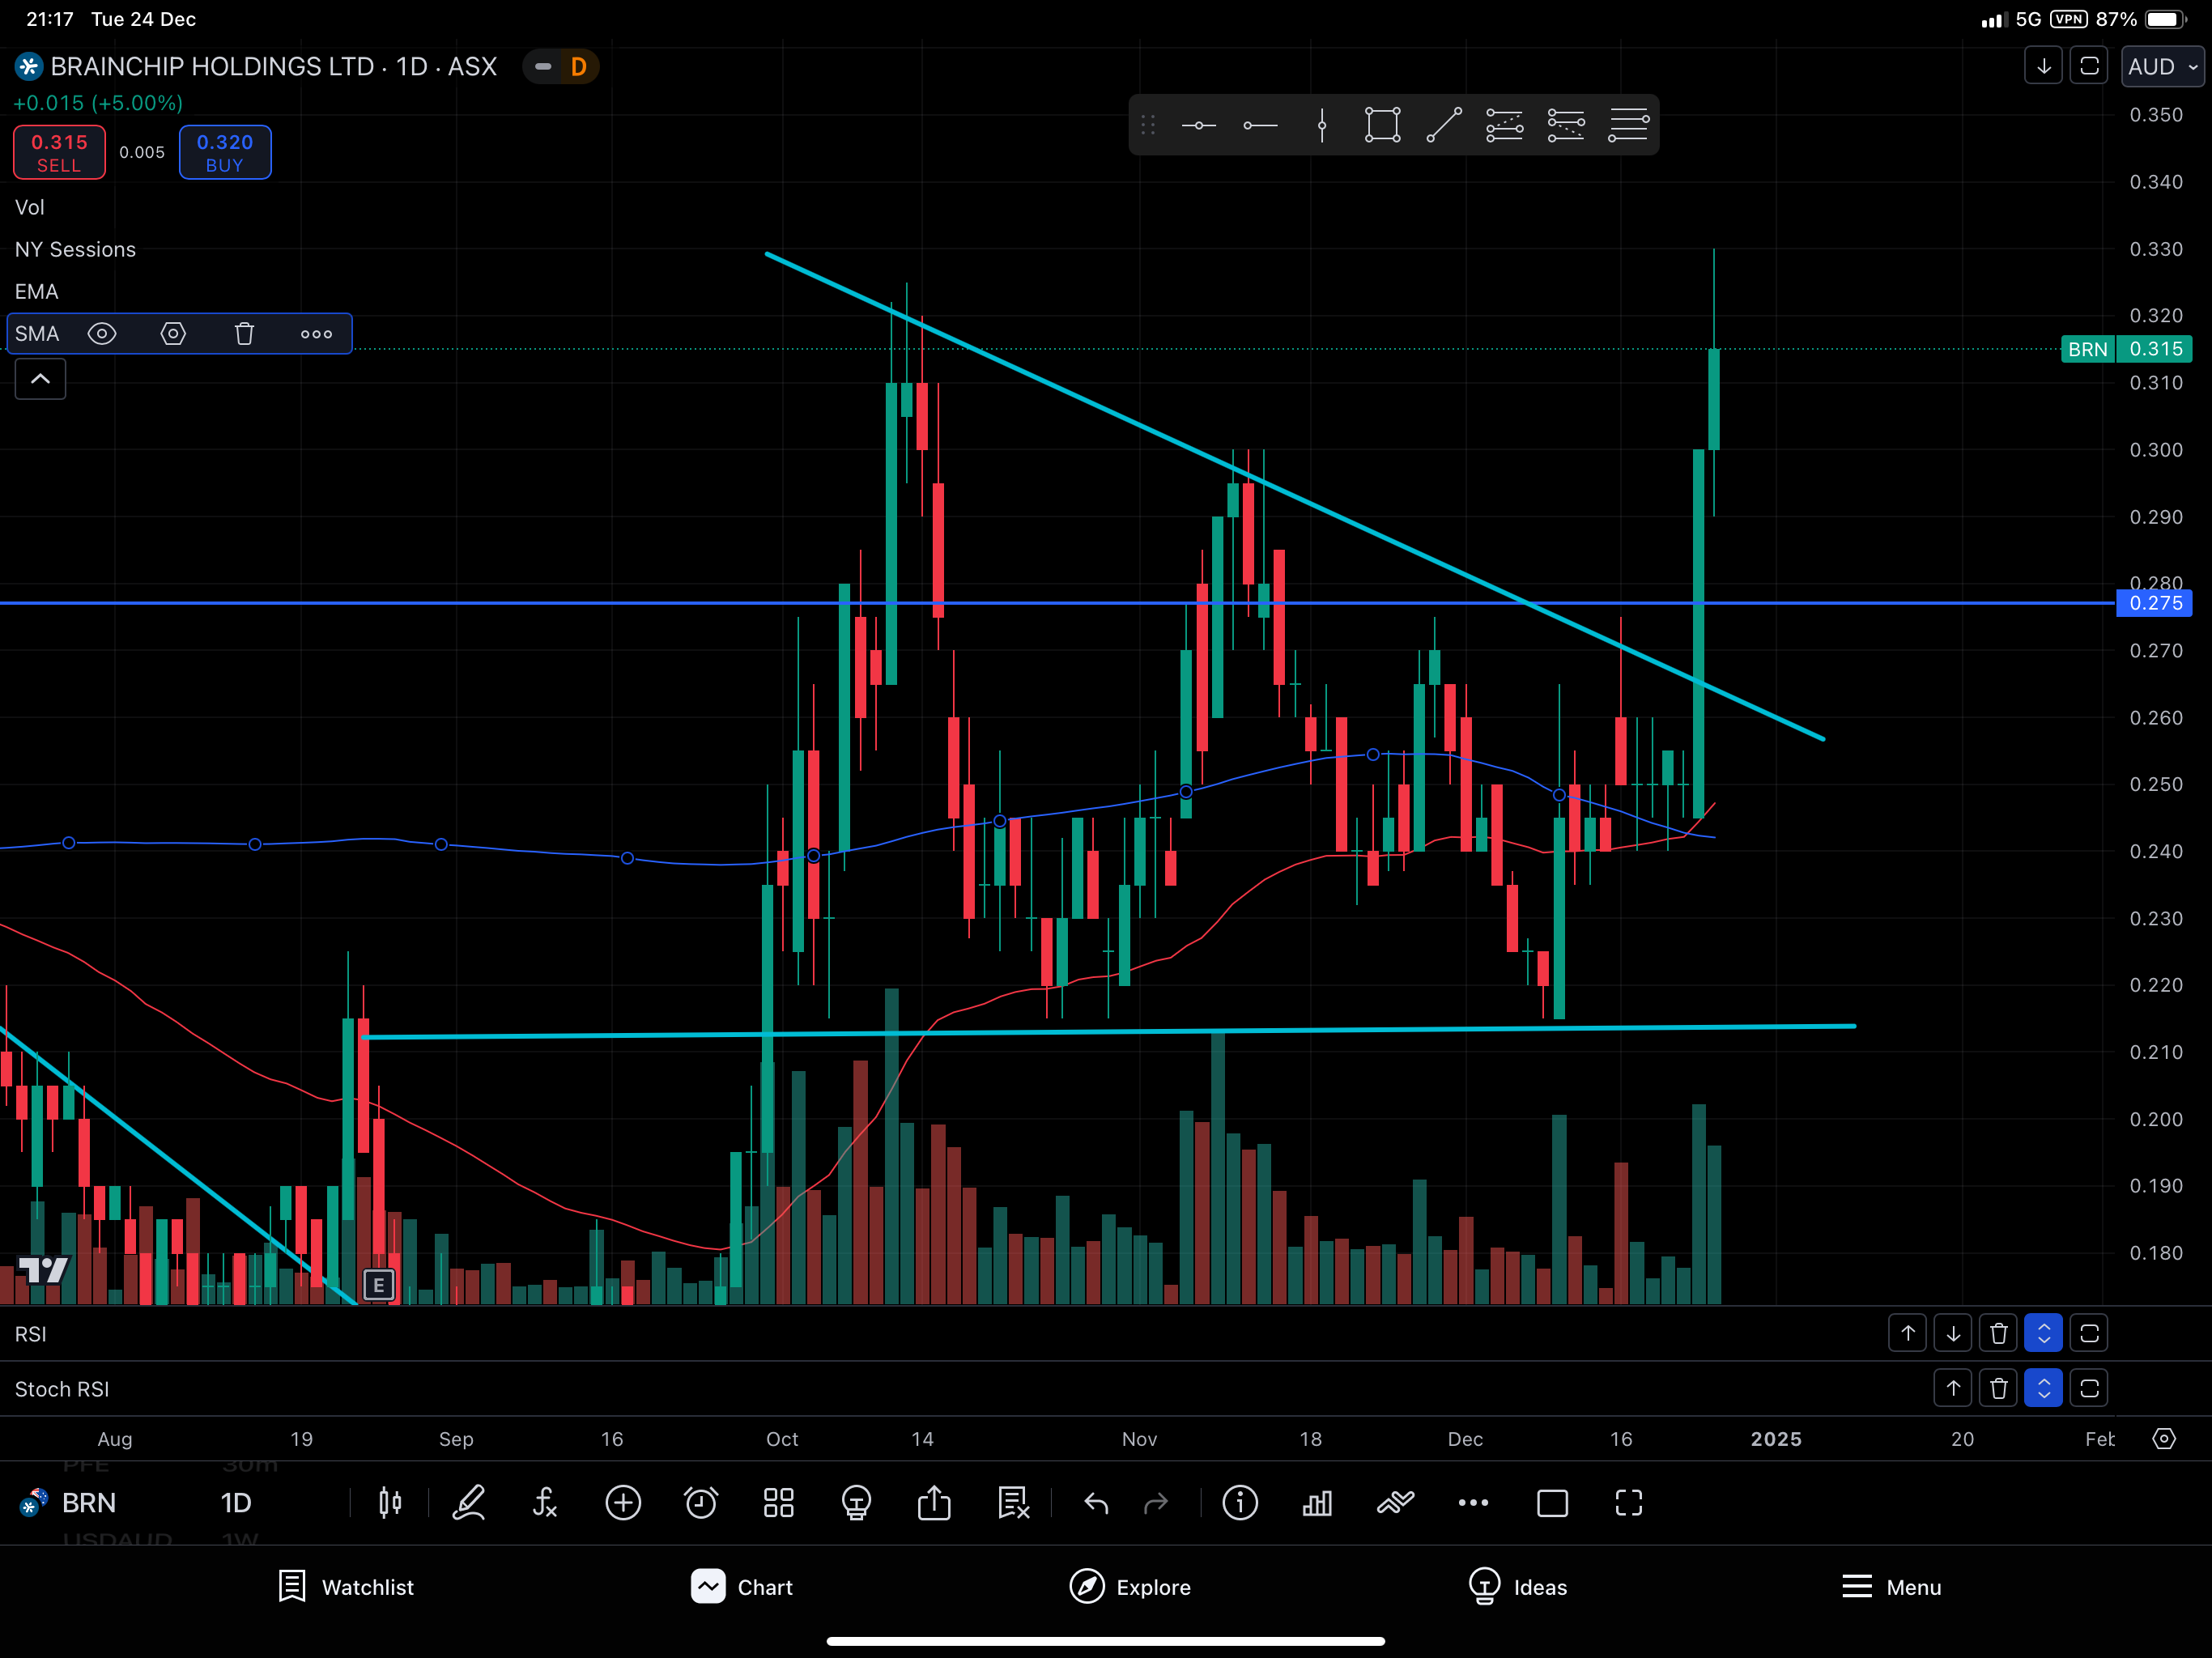Open the AUD currency dropdown
The height and width of the screenshot is (1658, 2212).
[x=2162, y=67]
